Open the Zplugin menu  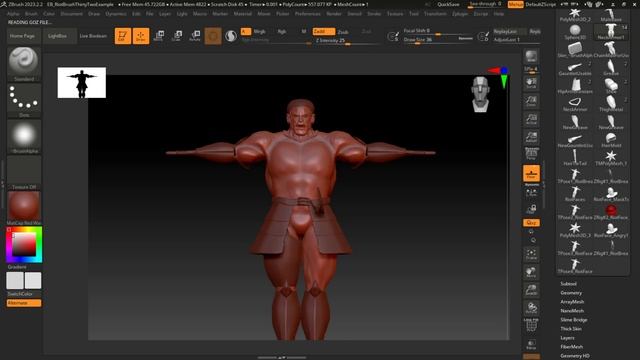pyautogui.click(x=460, y=13)
